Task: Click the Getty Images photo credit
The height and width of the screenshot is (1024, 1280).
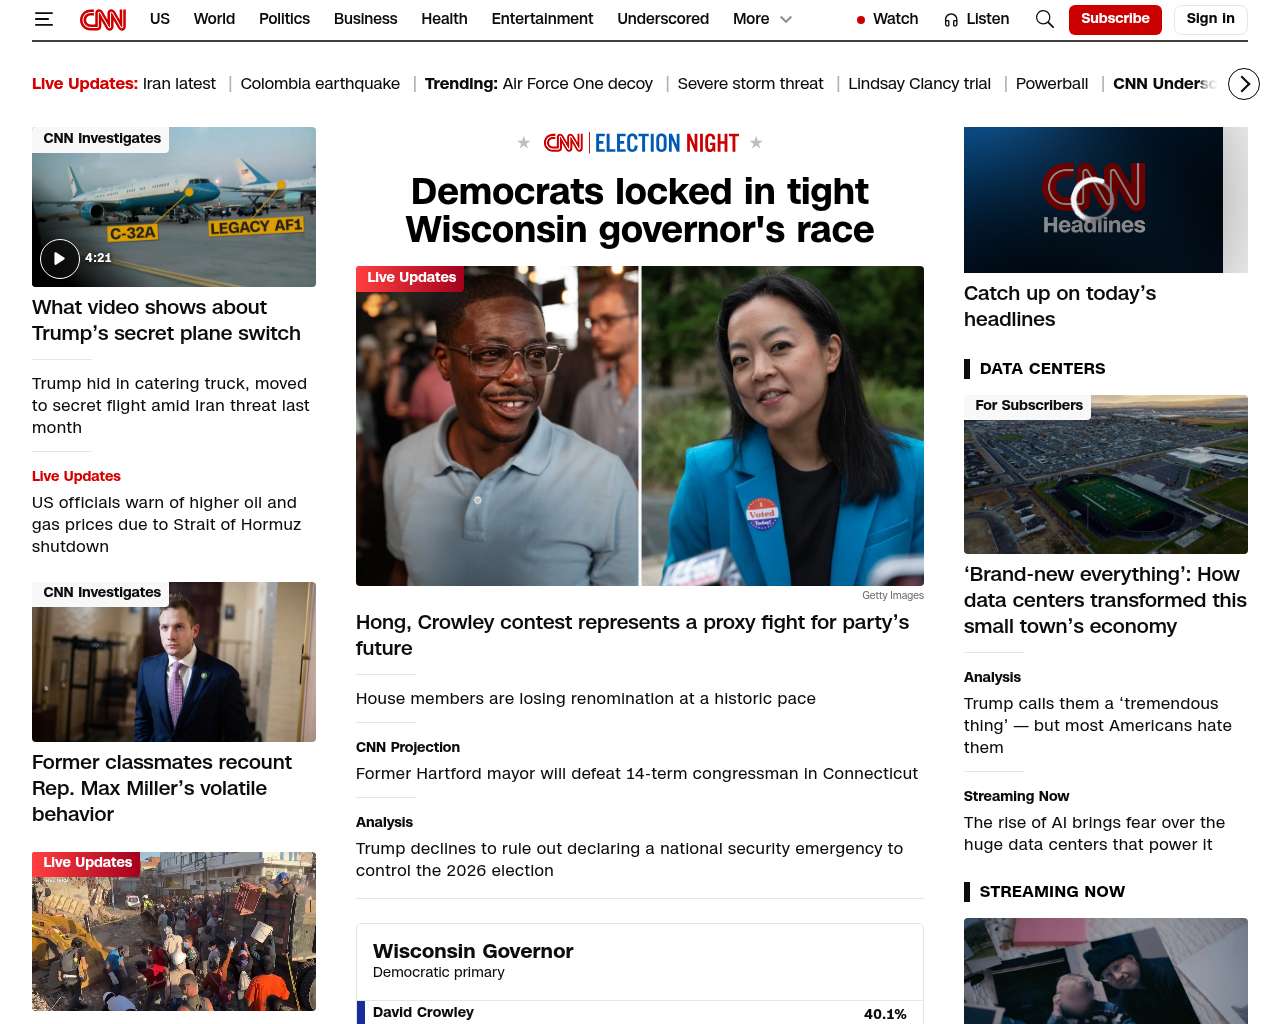Action: coord(893,596)
